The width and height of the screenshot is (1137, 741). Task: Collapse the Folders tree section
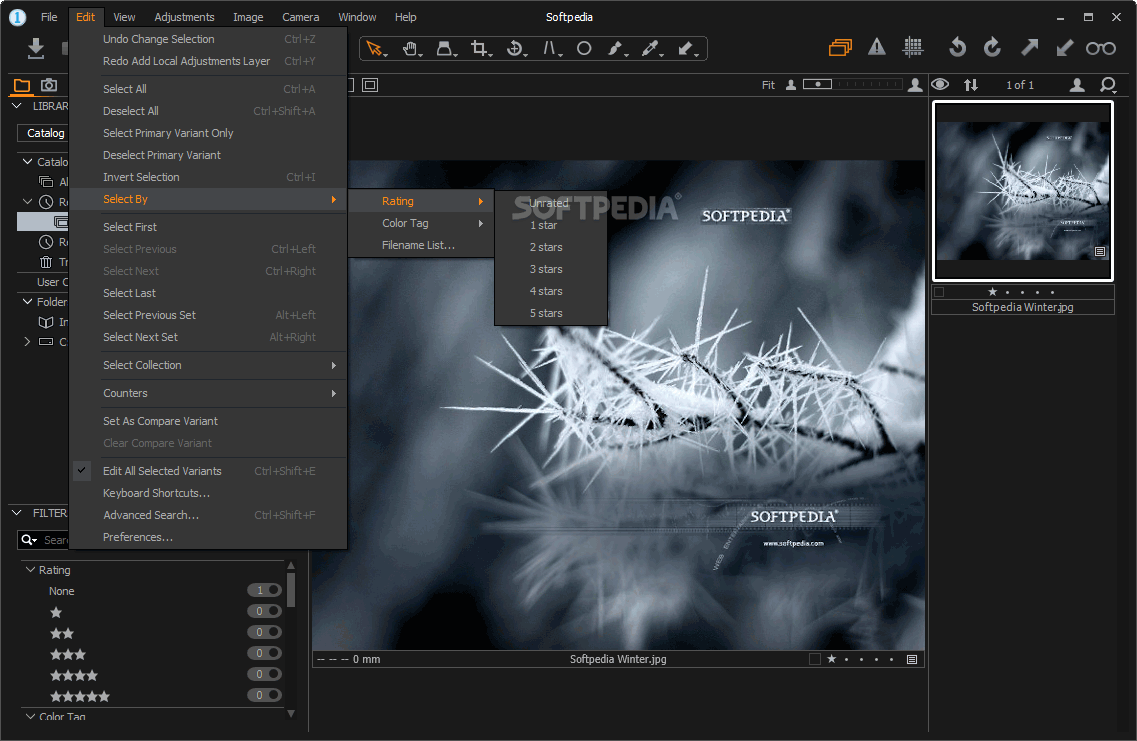28,302
